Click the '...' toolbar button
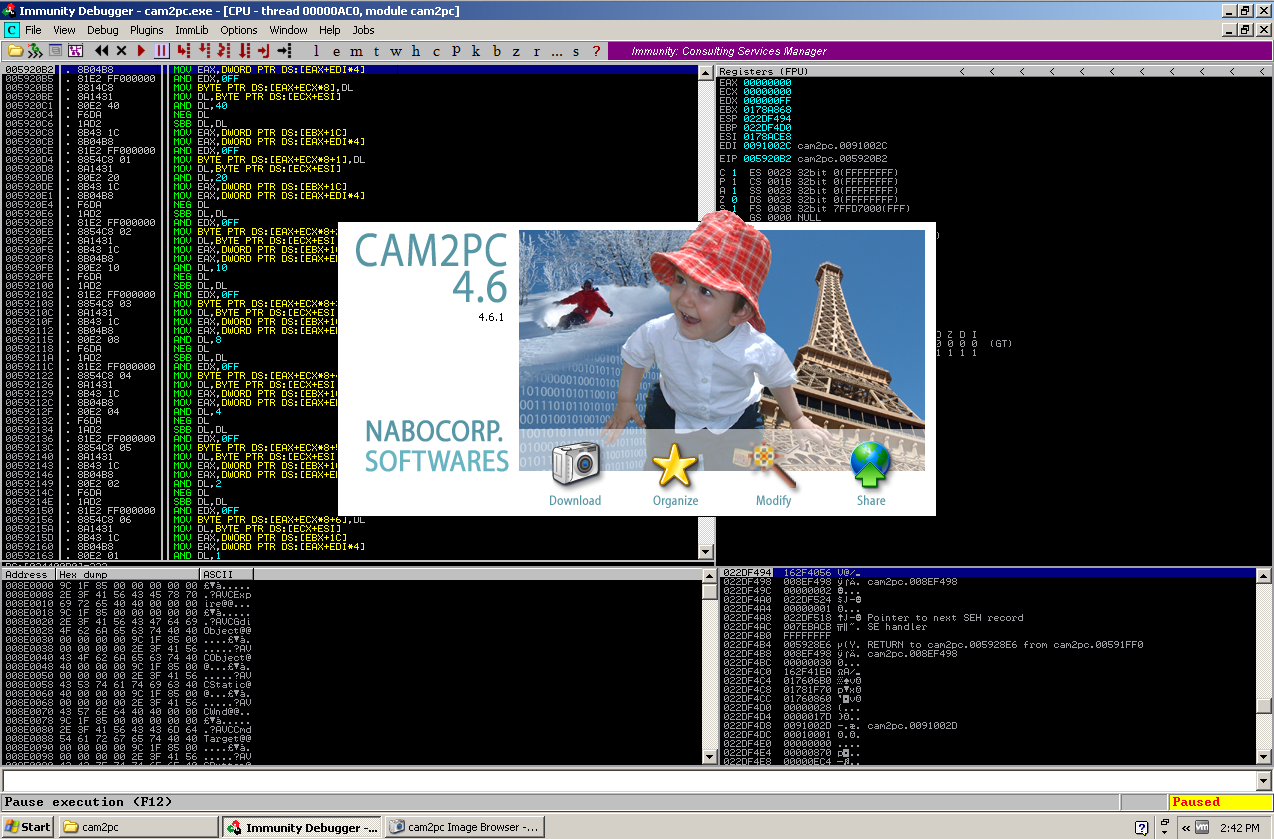This screenshot has height=839, width=1274. 556,50
